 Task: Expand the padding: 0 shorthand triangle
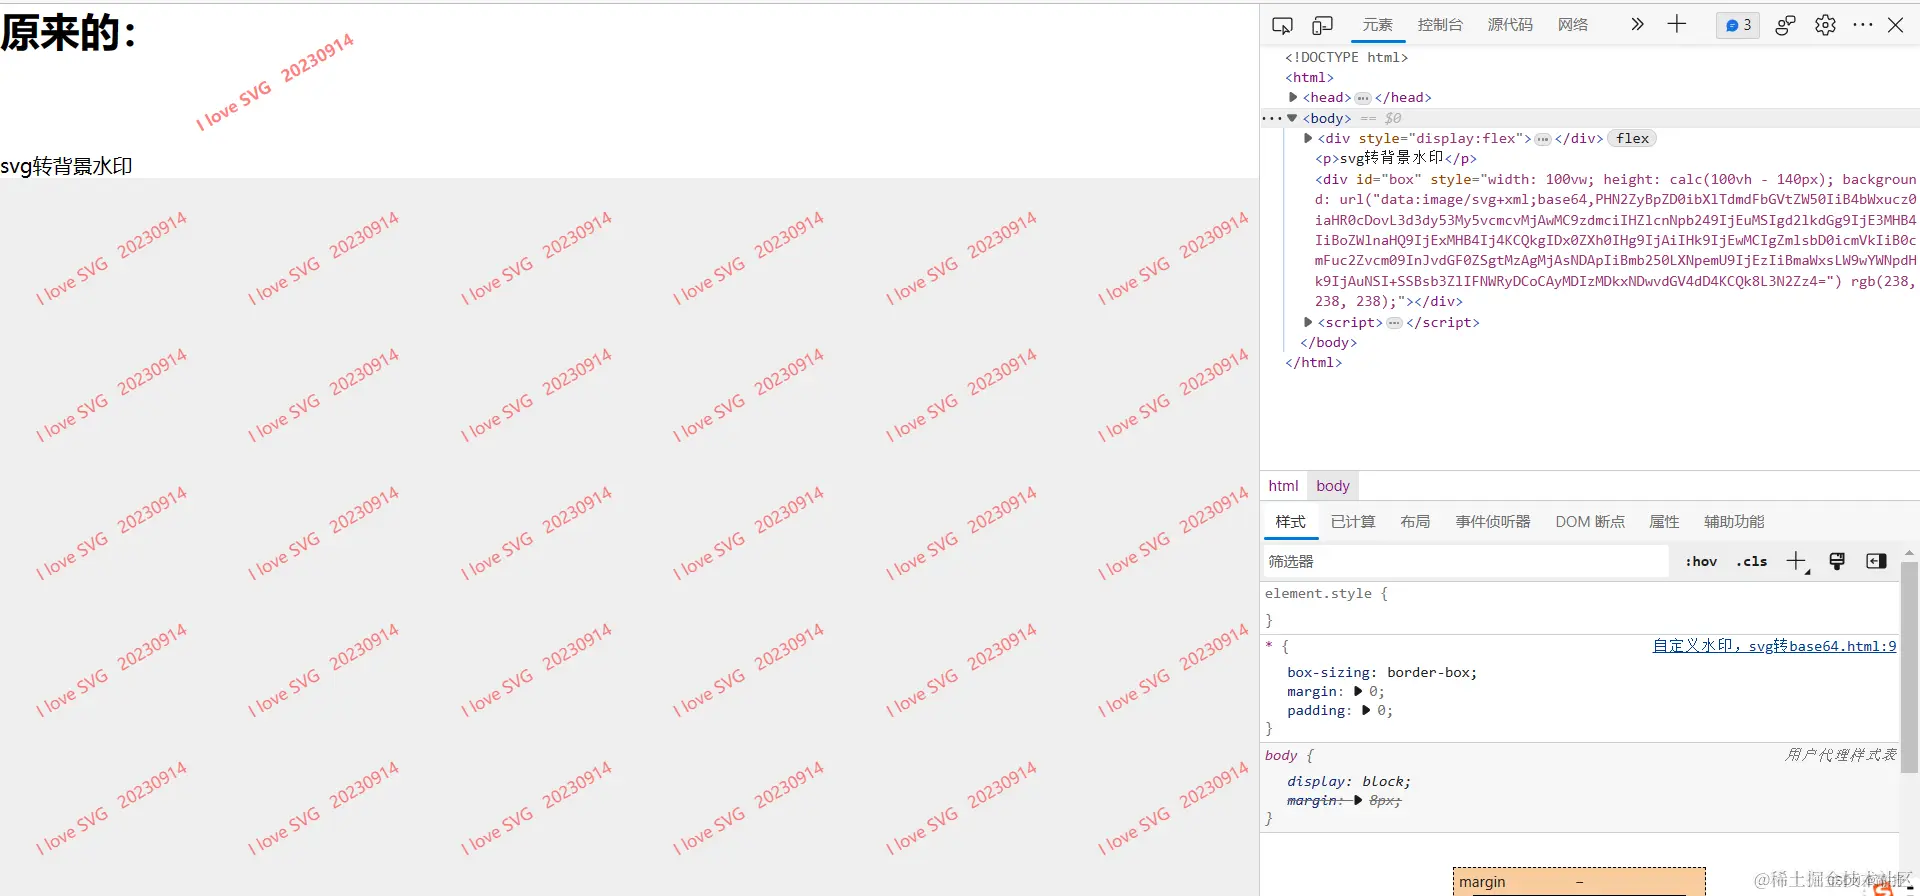point(1366,710)
